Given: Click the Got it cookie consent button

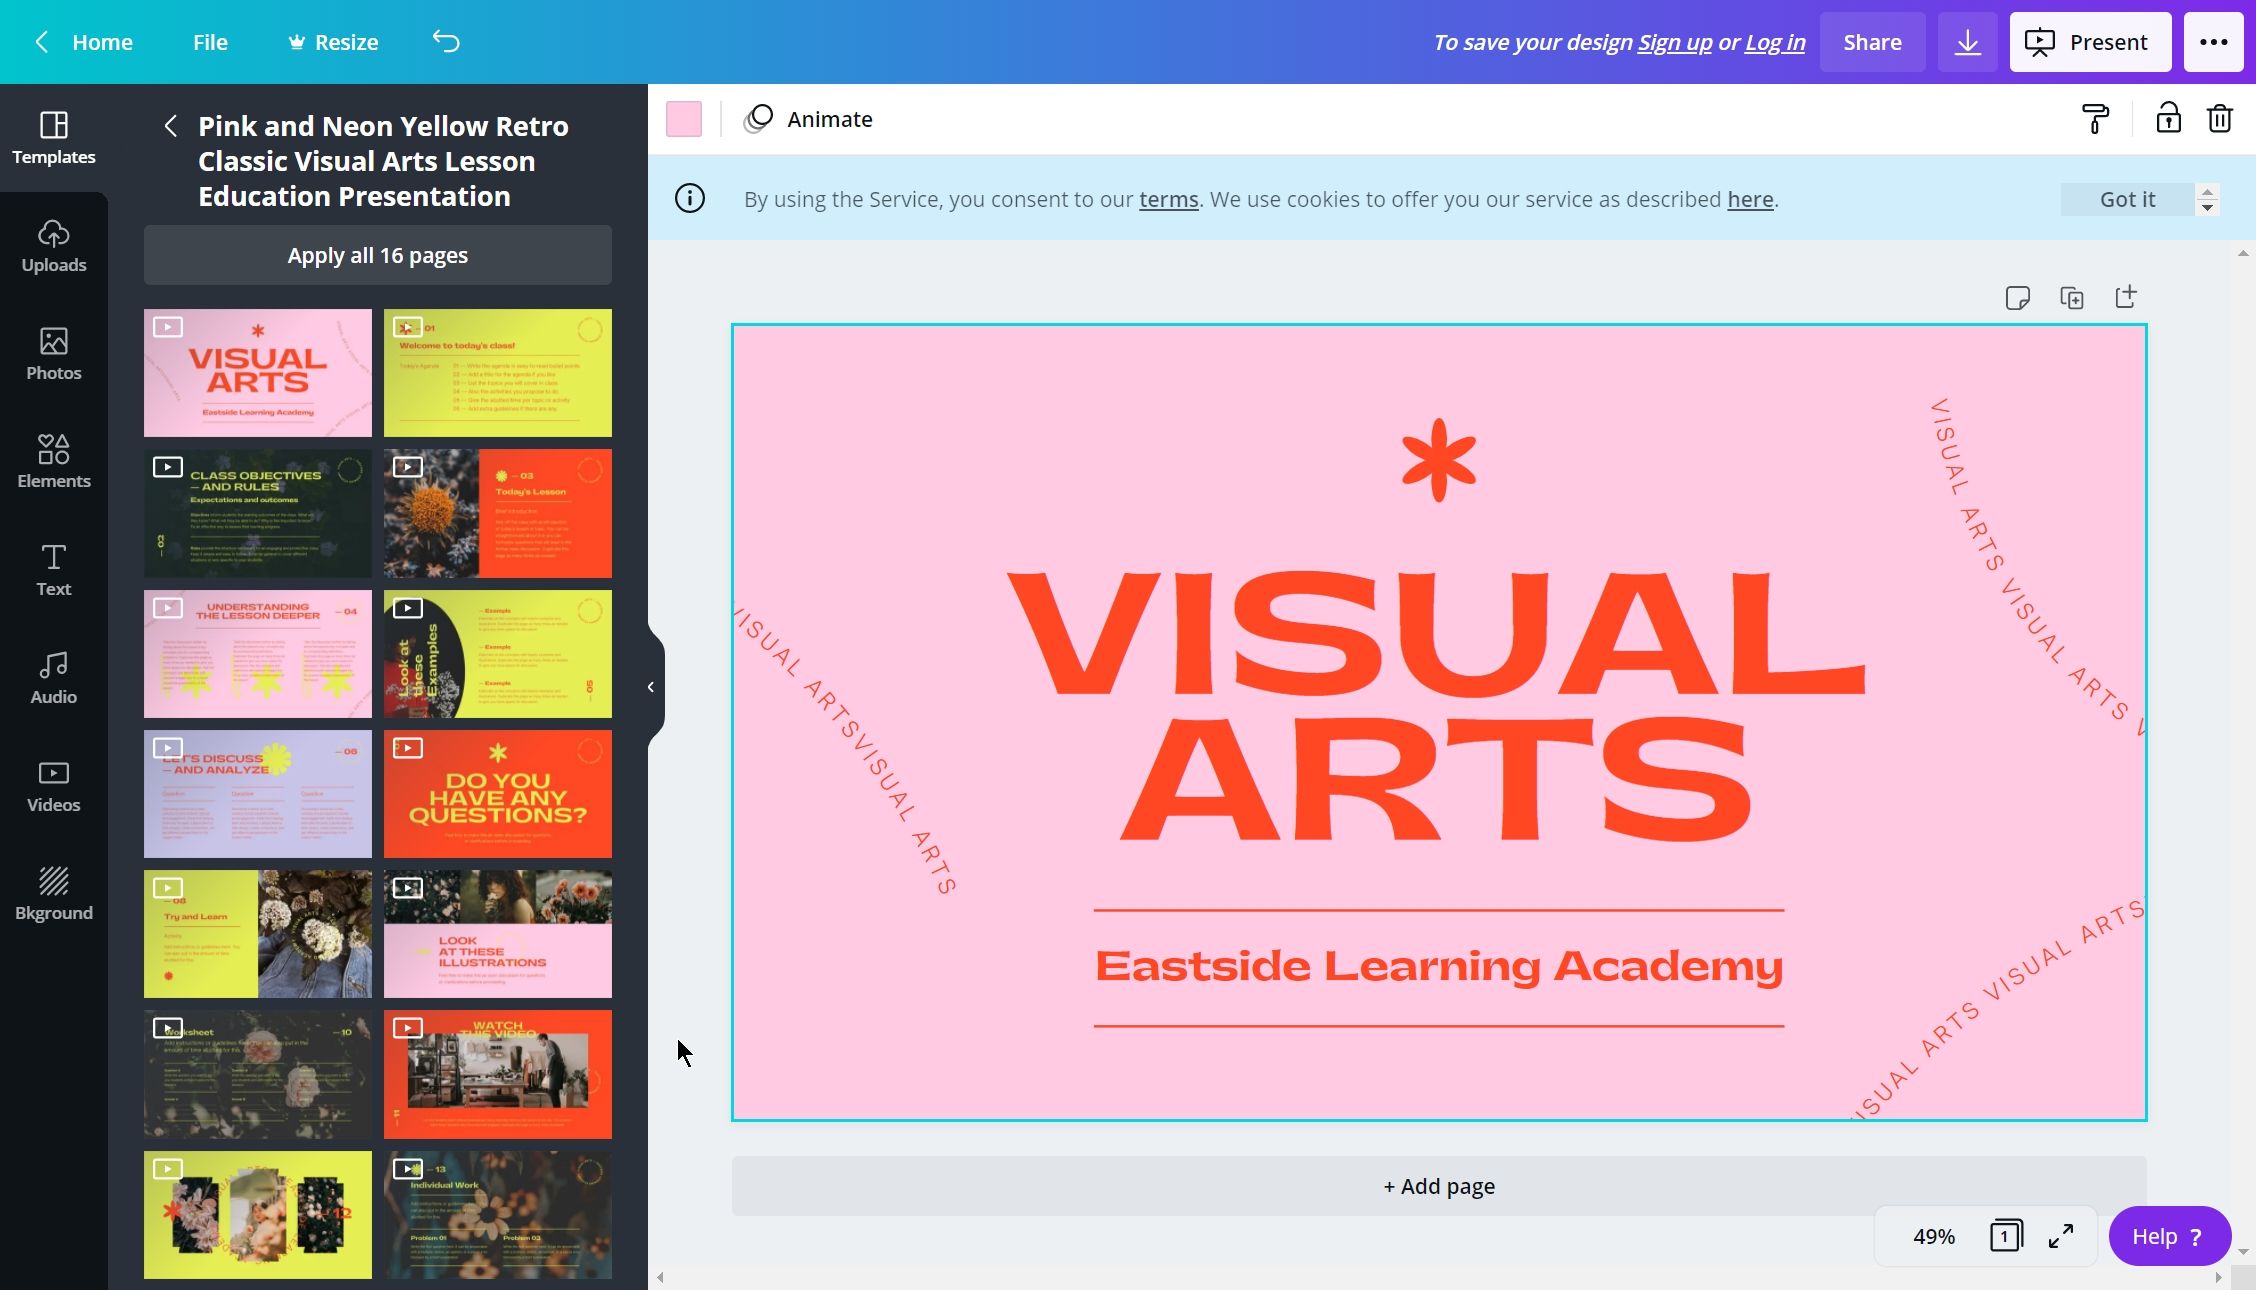Looking at the screenshot, I should click(2127, 198).
